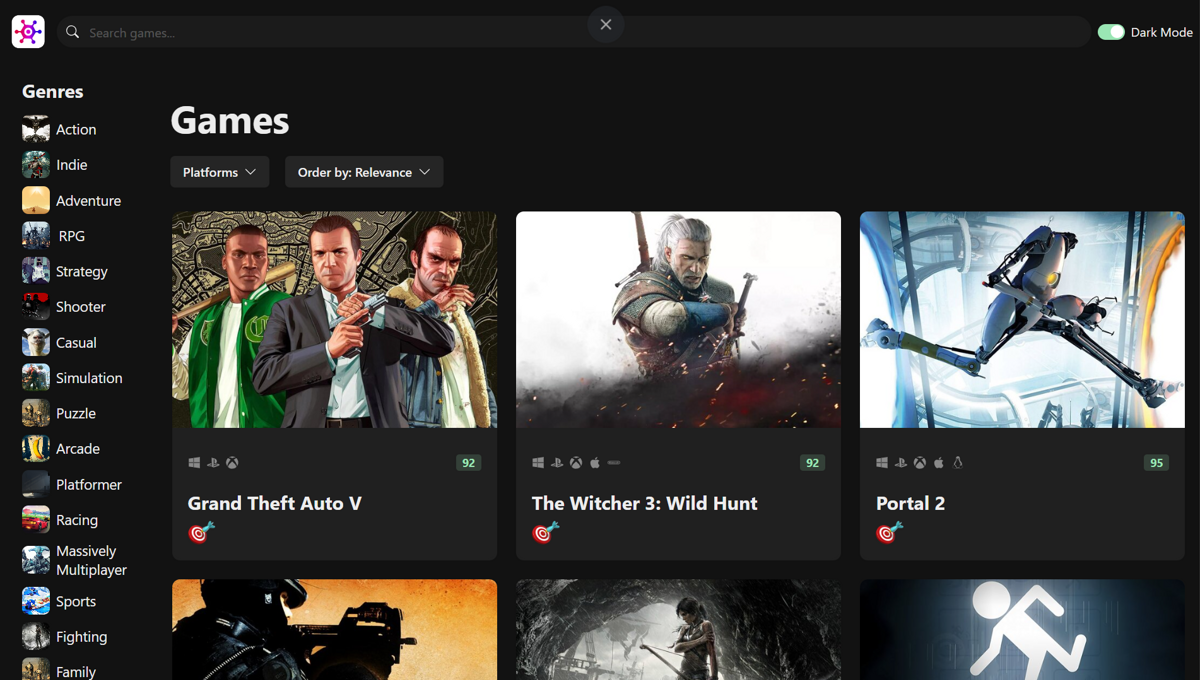1200x680 pixels.
Task: Open the Platforms filter dropdown
Action: (219, 171)
